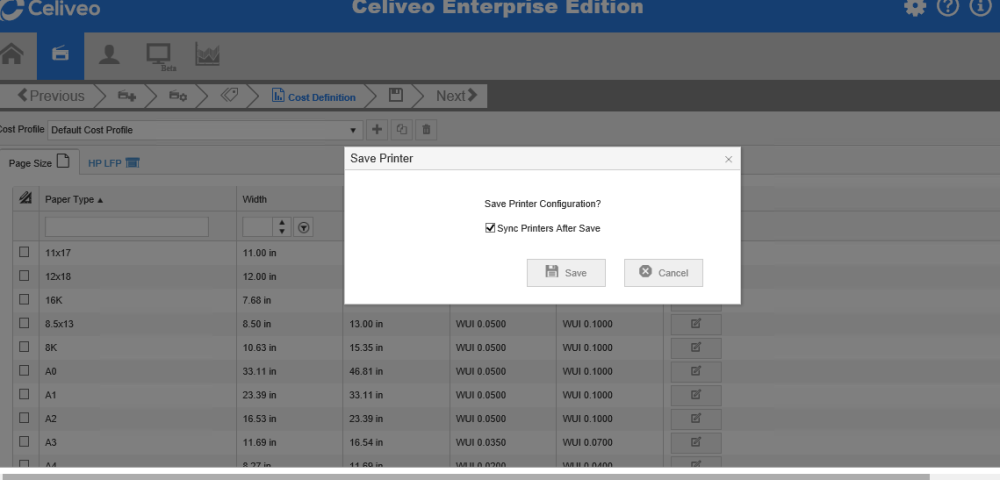Open the info icon in header
Screen dimensions: 1000x480
coord(980,7)
